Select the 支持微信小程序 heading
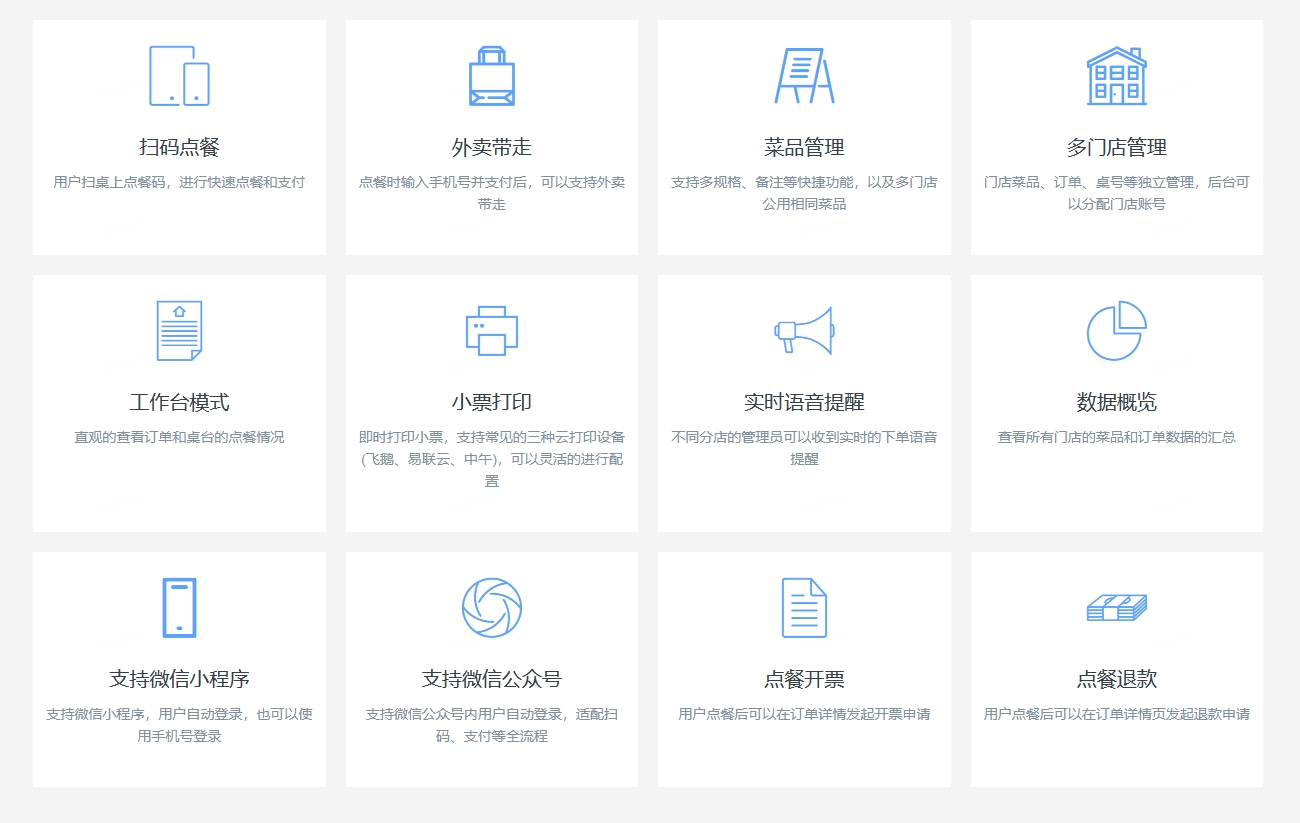This screenshot has width=1300, height=823. [179, 680]
